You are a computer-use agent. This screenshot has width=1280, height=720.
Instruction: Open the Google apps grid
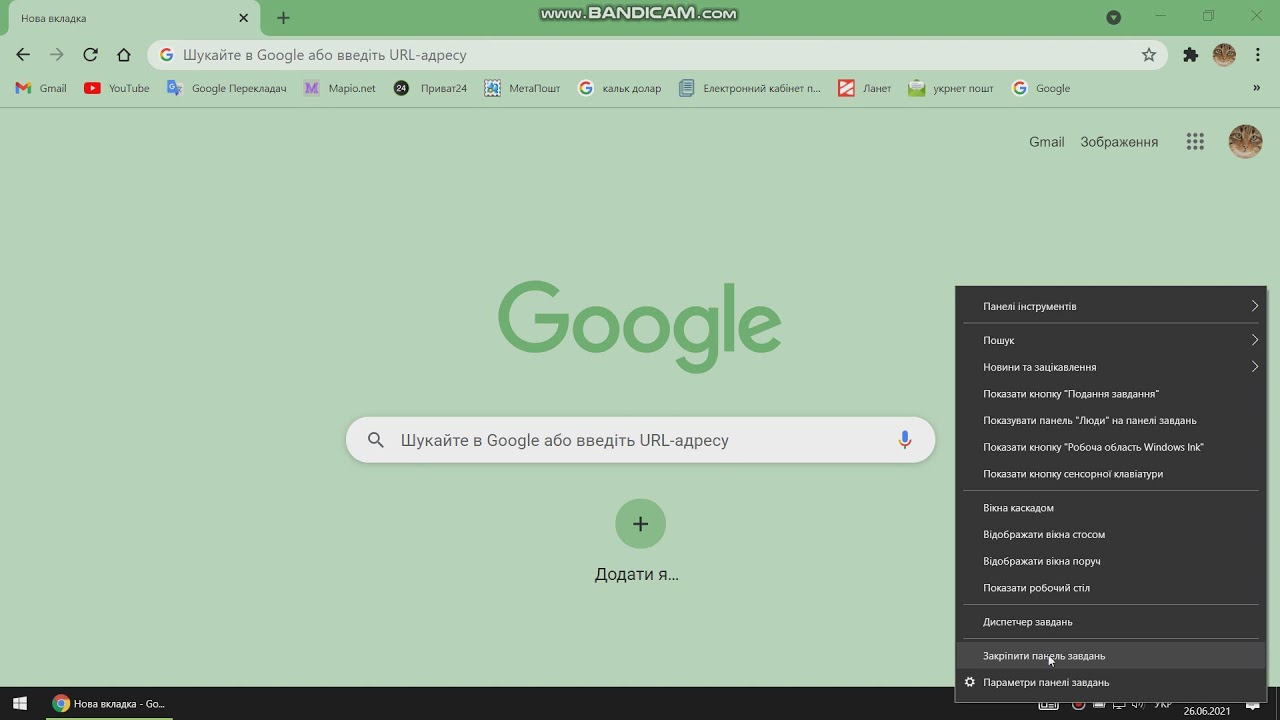pyautogui.click(x=1195, y=142)
